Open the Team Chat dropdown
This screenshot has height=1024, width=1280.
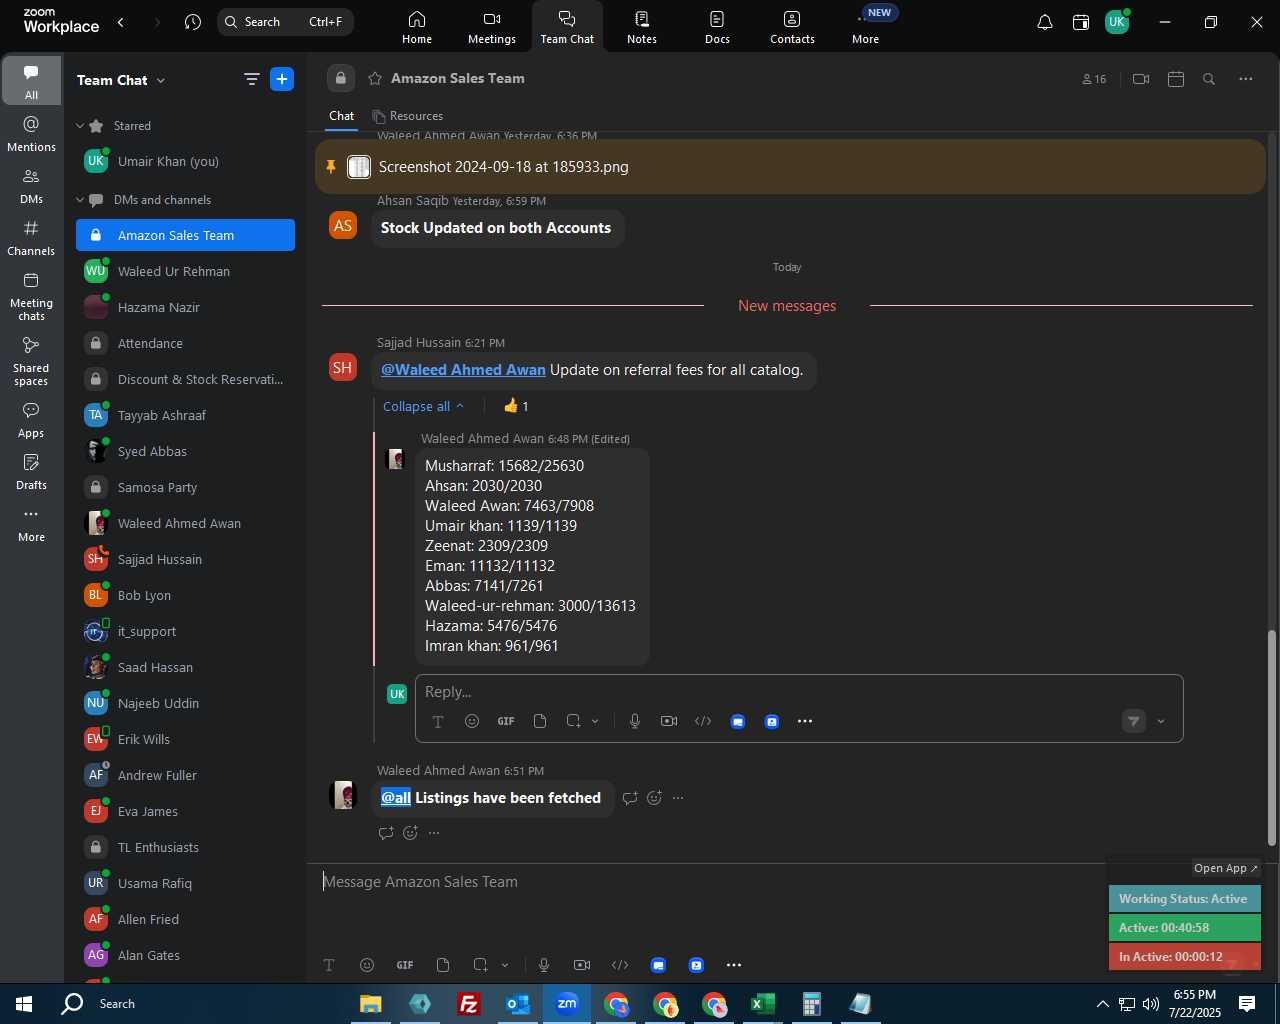pyautogui.click(x=161, y=81)
